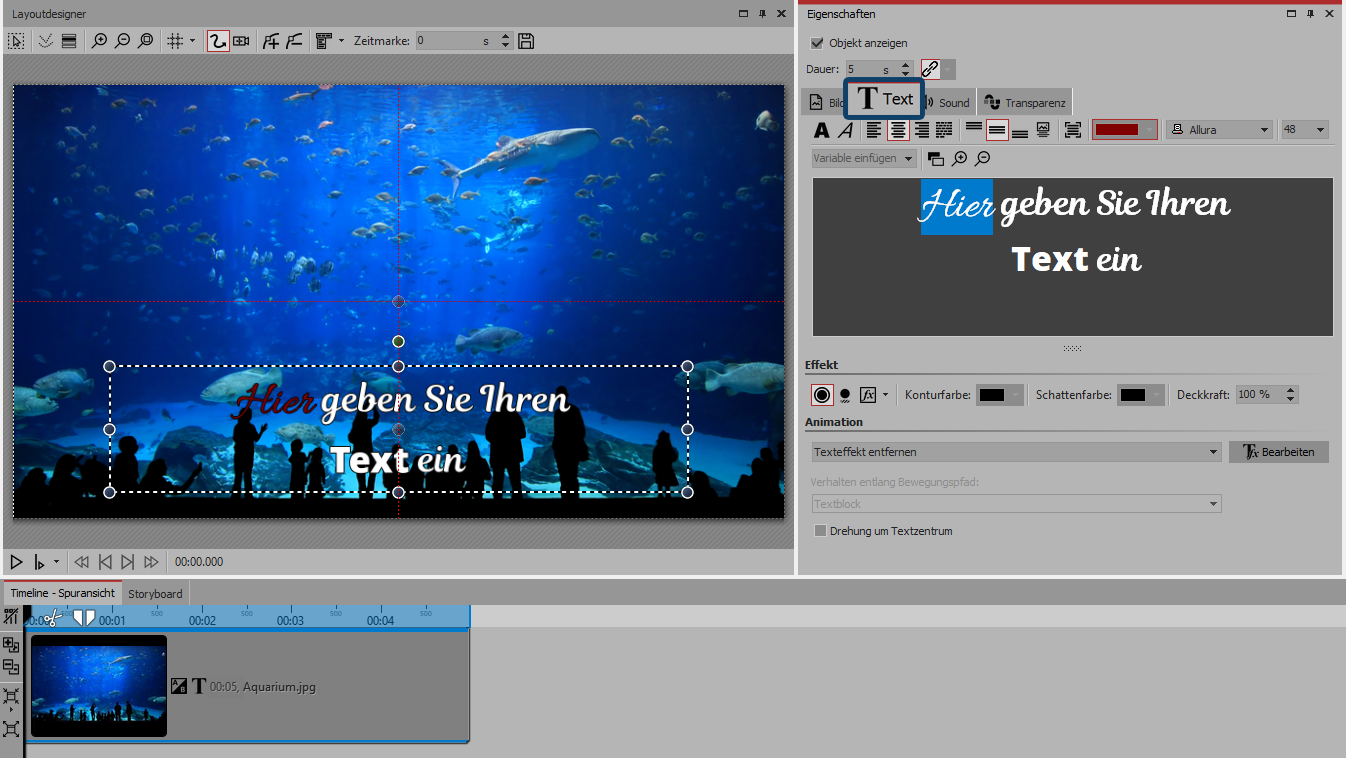This screenshot has width=1346, height=758.
Task: Enable the text shadow effect icon
Action: pyautogui.click(x=845, y=395)
